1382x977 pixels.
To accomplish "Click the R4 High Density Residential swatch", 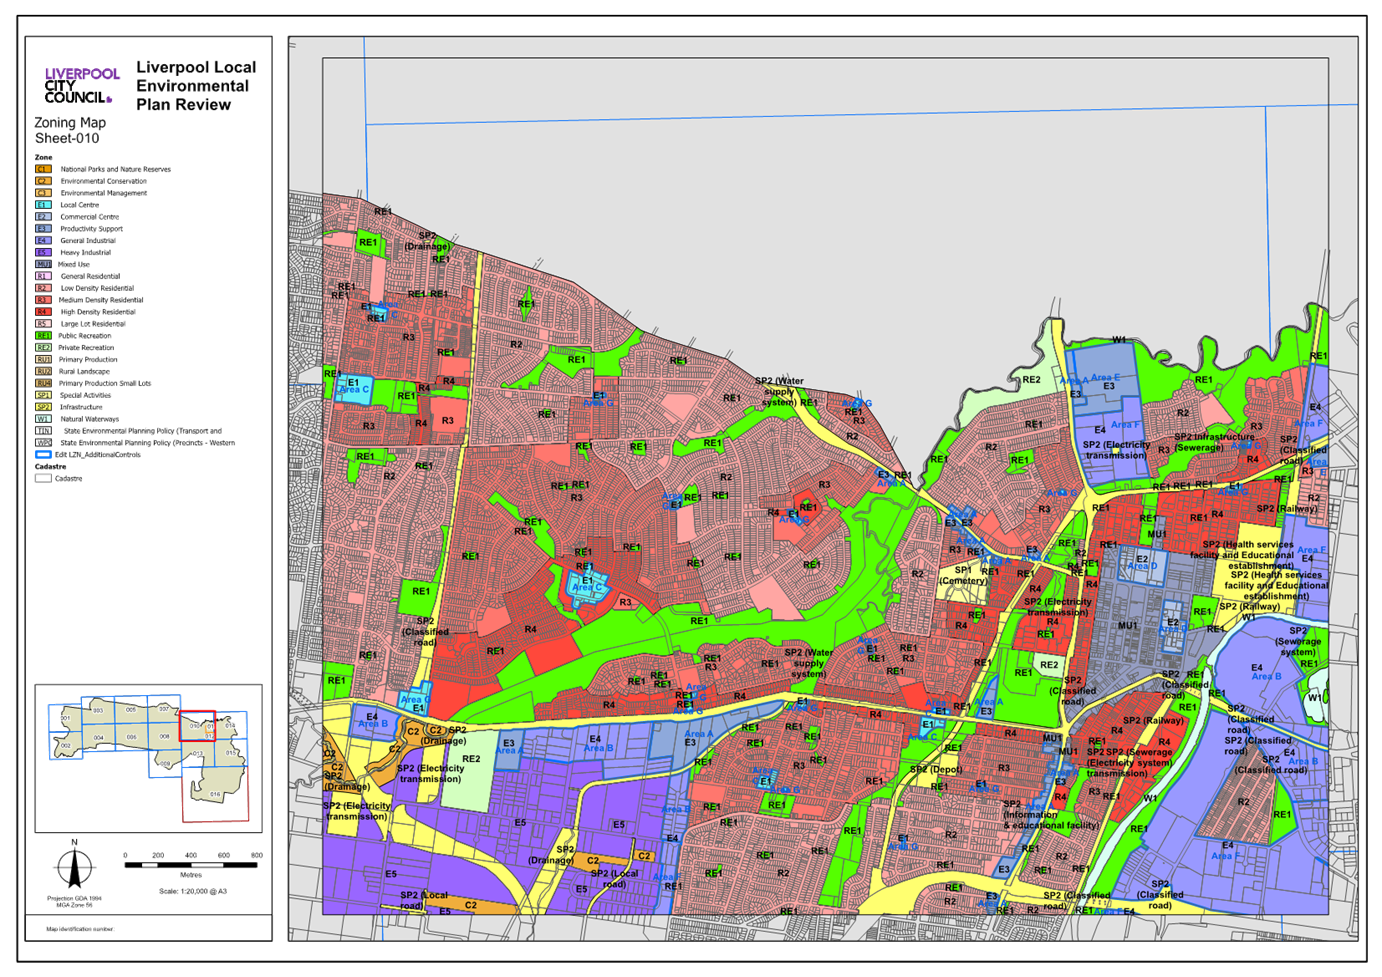I will point(43,312).
